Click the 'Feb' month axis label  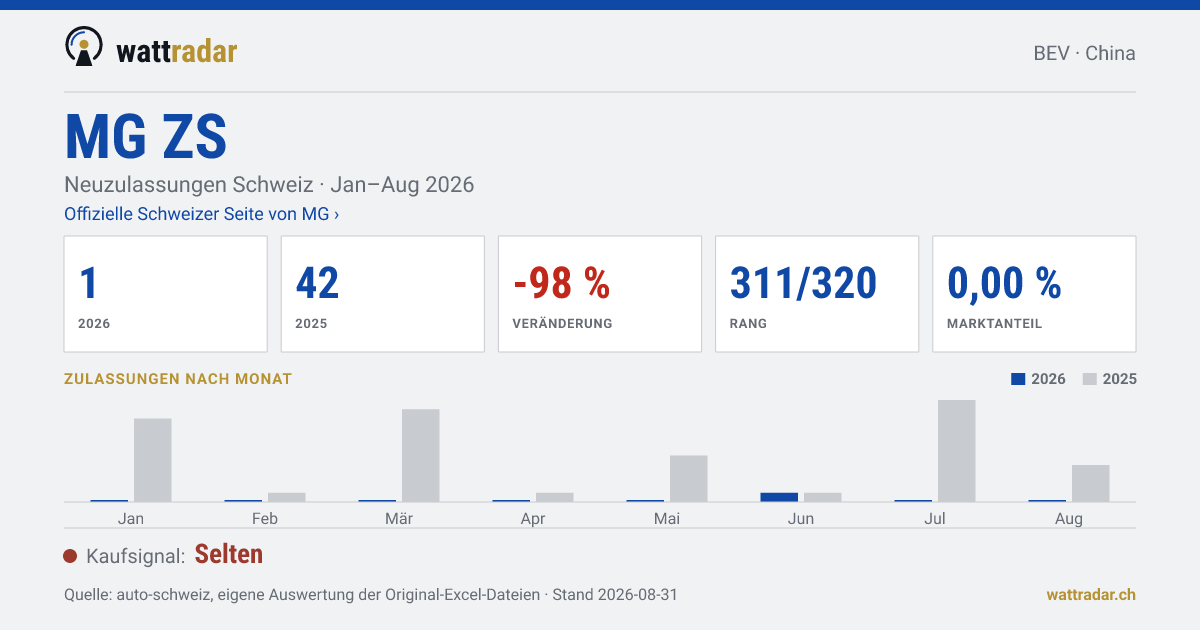pos(265,518)
